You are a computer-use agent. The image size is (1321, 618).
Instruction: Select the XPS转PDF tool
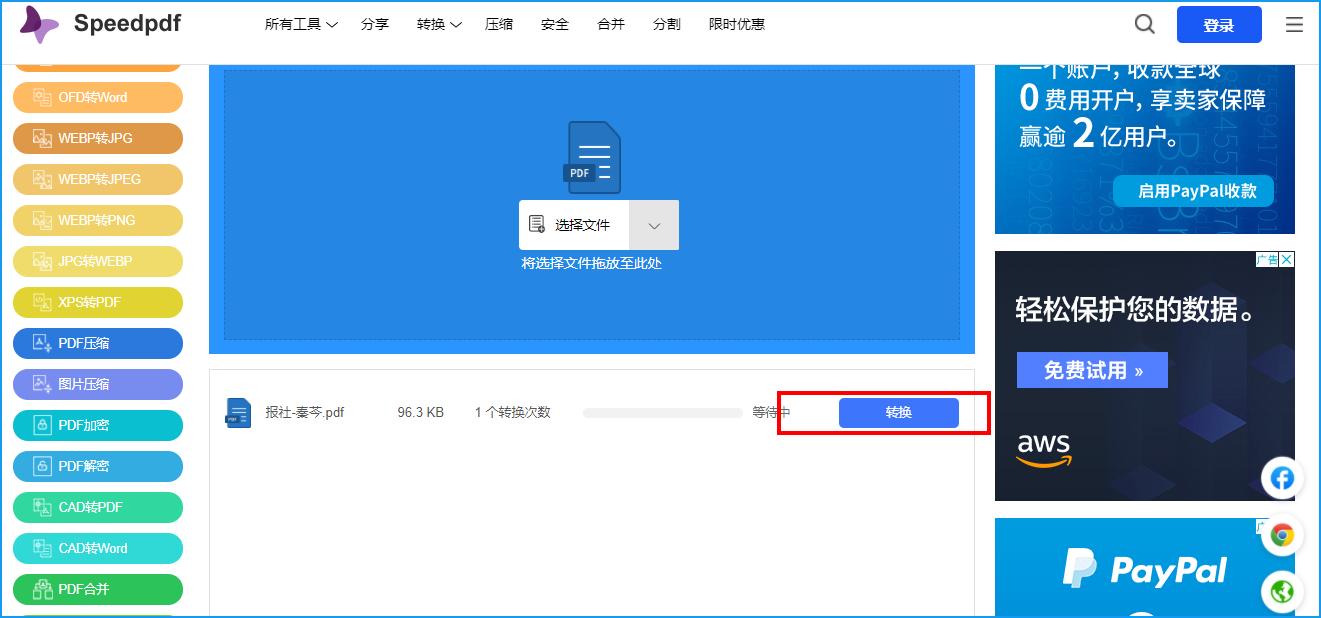coord(97,302)
